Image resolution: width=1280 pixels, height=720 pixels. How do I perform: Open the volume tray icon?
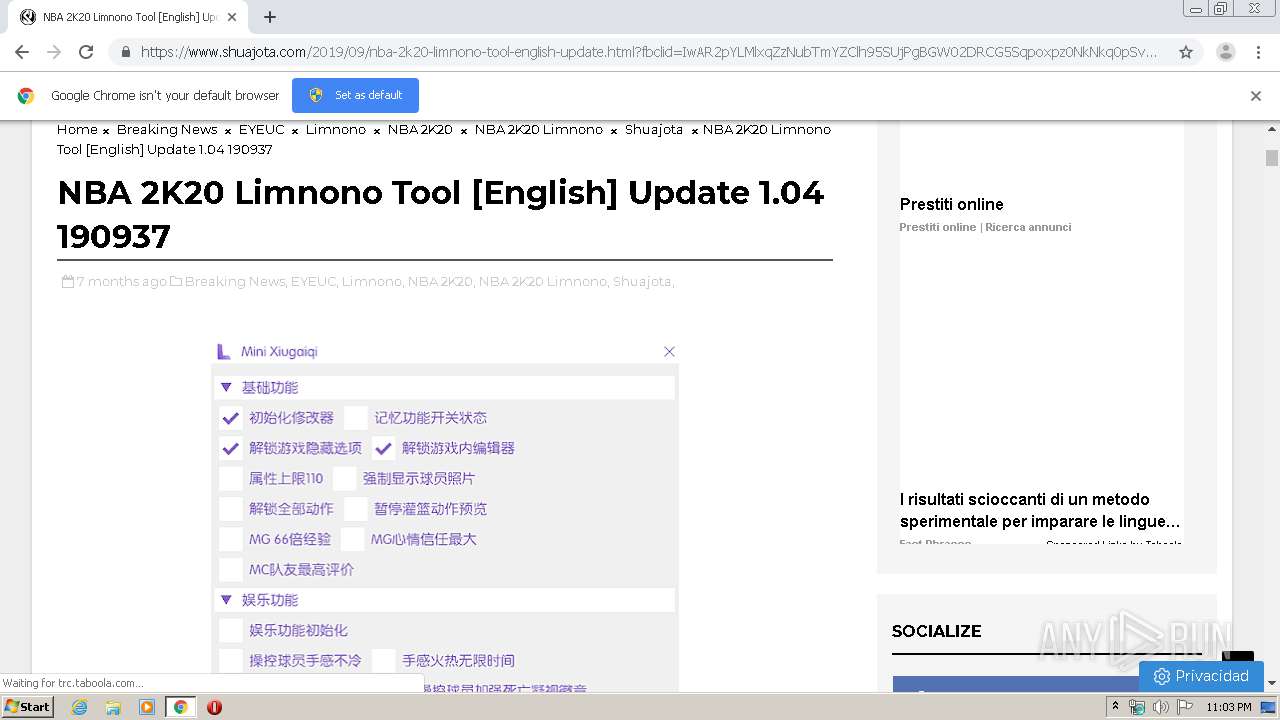click(1160, 707)
